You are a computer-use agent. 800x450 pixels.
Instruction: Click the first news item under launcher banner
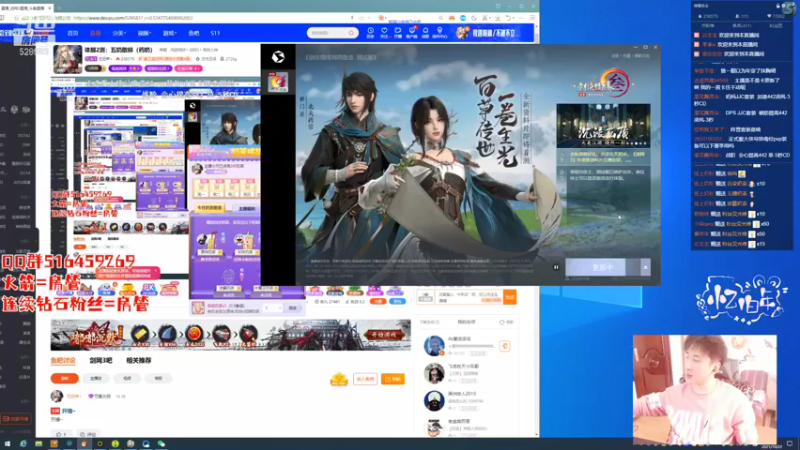tap(603, 157)
